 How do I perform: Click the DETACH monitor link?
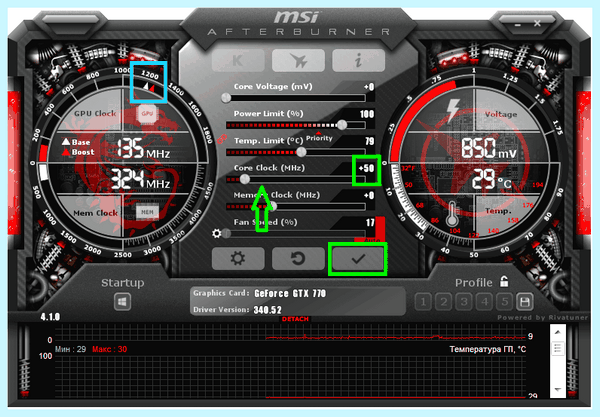click(x=295, y=319)
